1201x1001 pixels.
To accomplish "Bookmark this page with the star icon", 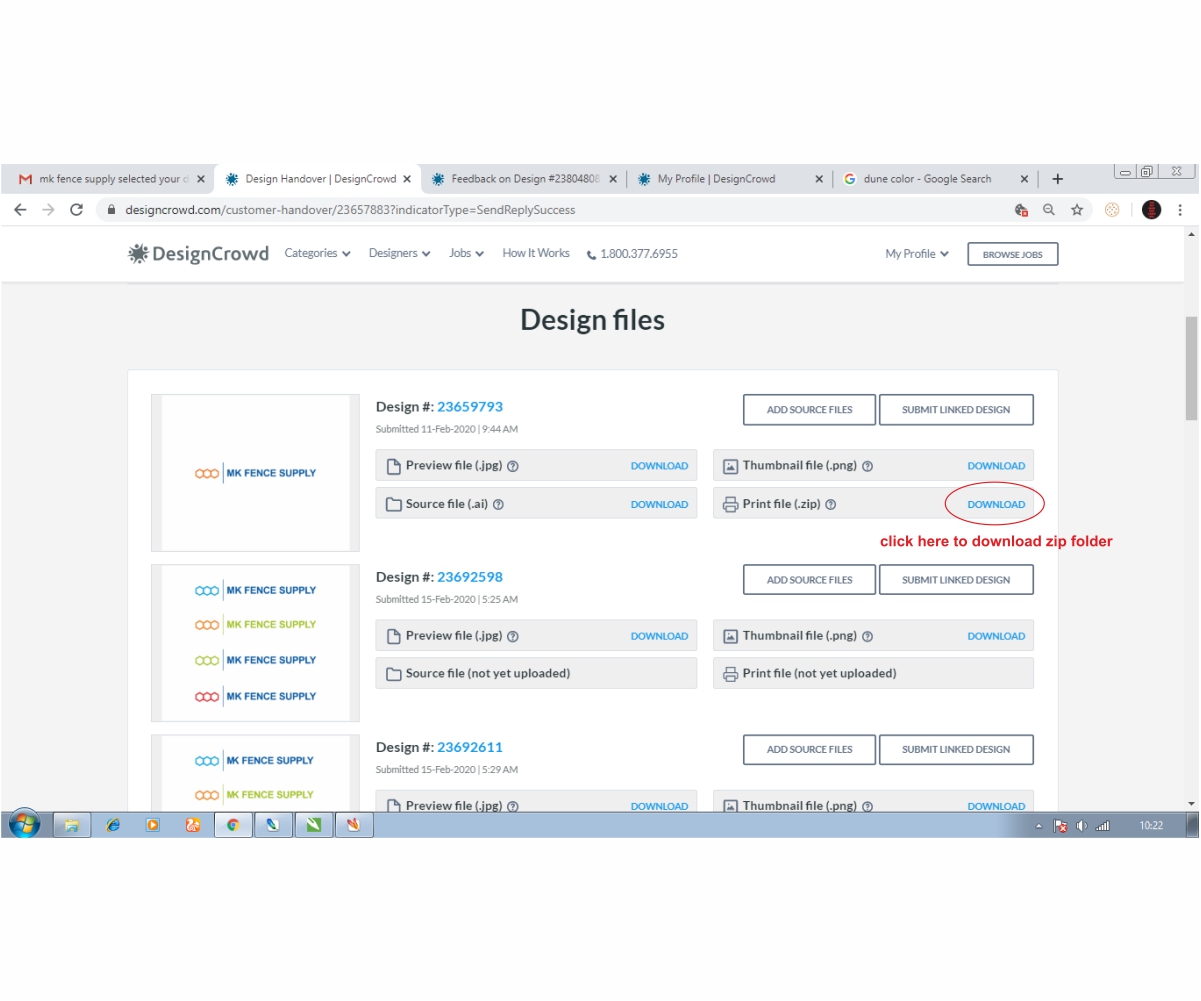I will tap(1077, 210).
